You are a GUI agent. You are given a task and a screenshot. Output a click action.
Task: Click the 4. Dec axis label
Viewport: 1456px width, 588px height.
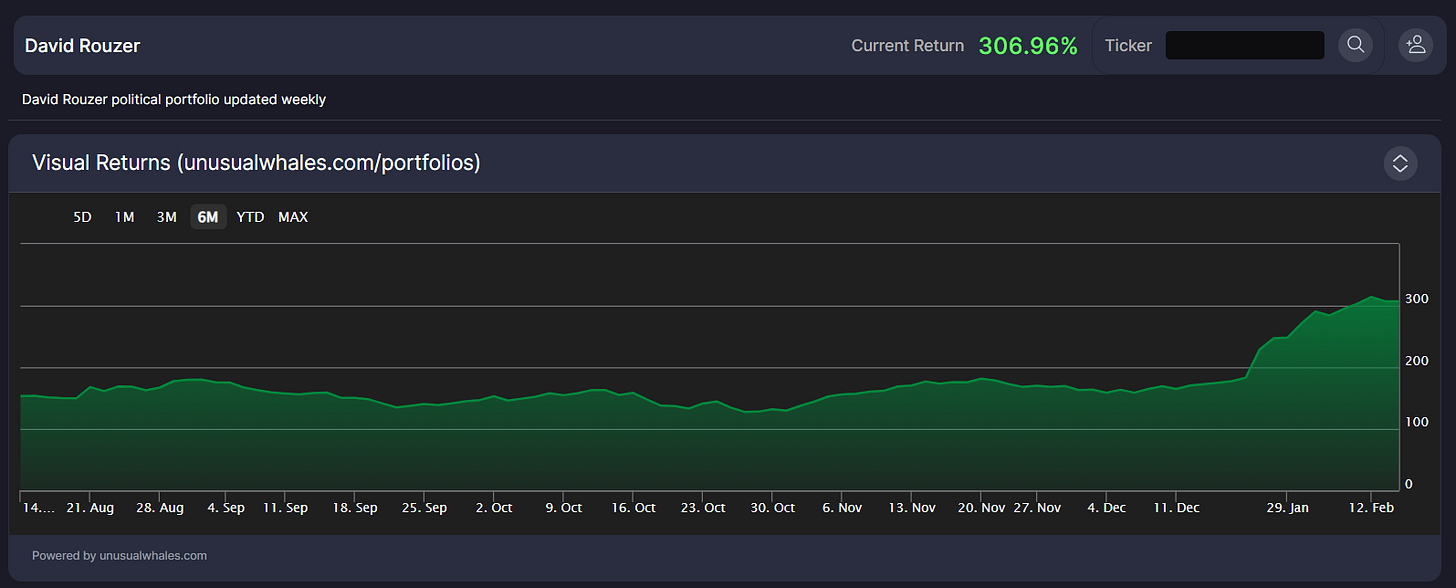(1107, 508)
